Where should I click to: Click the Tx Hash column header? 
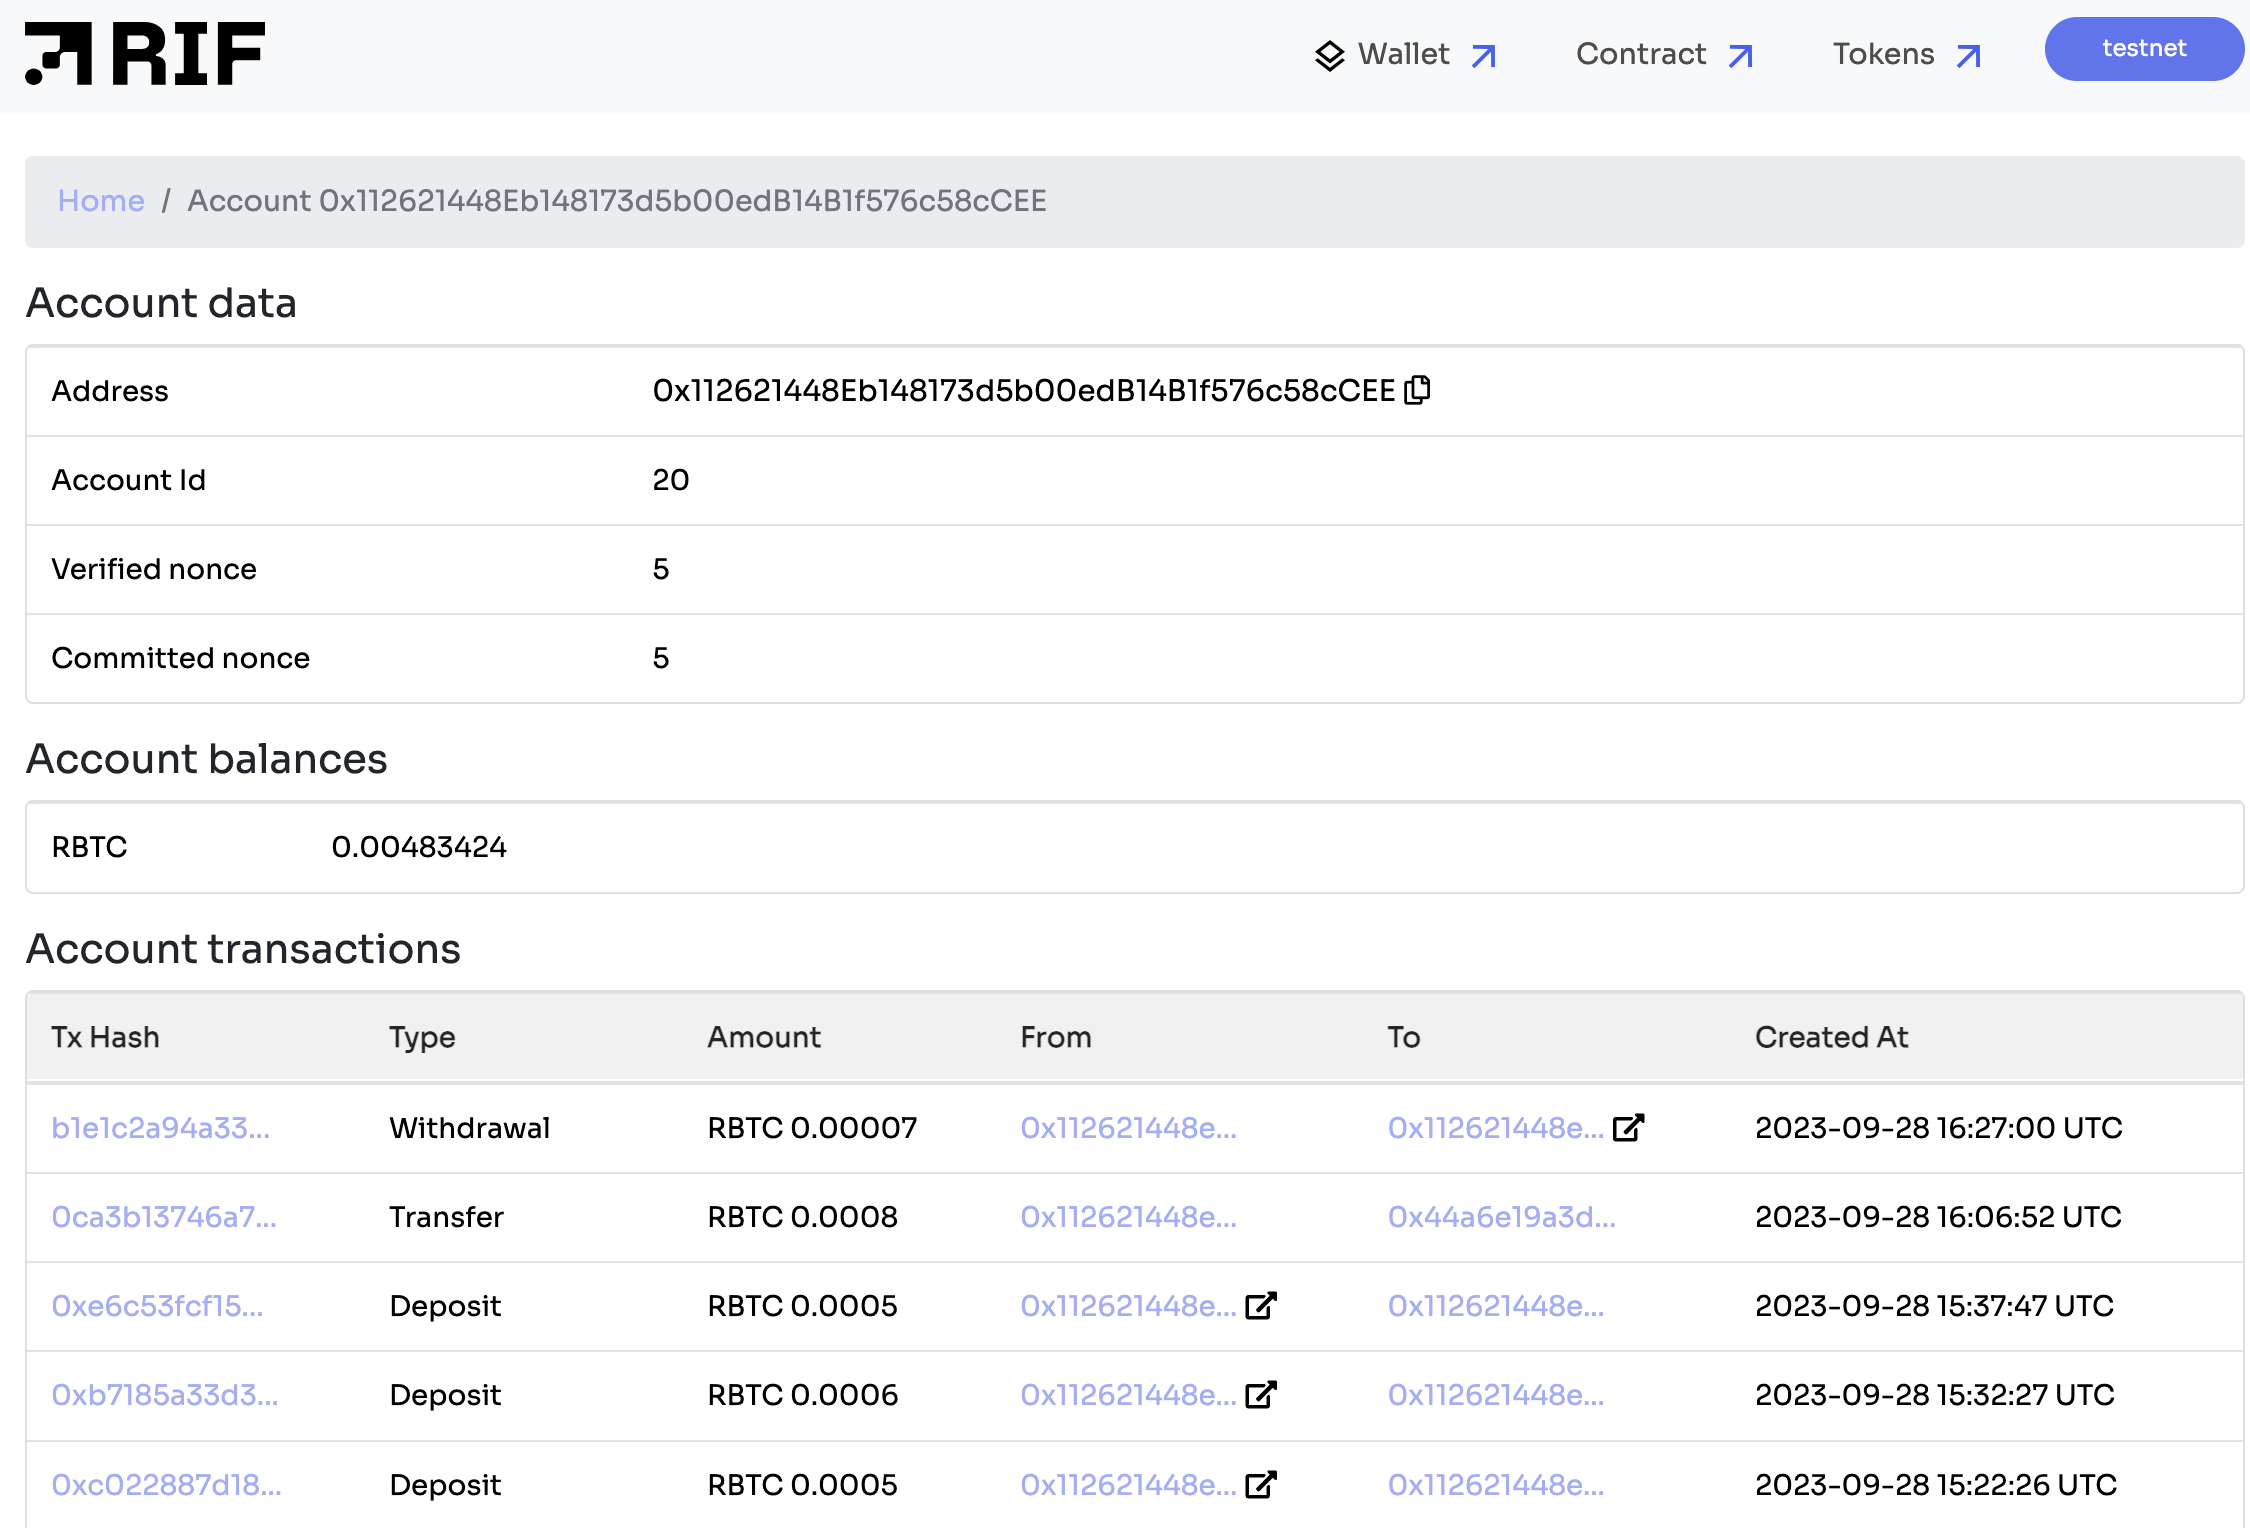click(x=105, y=1037)
